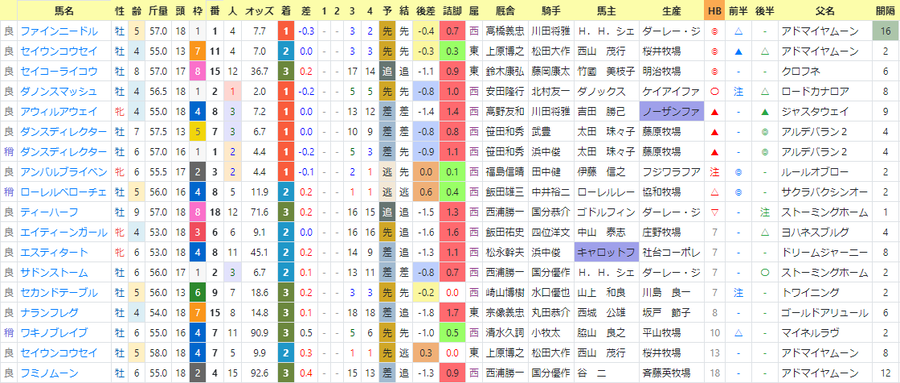Viewport: 900px width, 383px height.
Task: Open horse link ティーハーフ
Action: [x=49, y=212]
